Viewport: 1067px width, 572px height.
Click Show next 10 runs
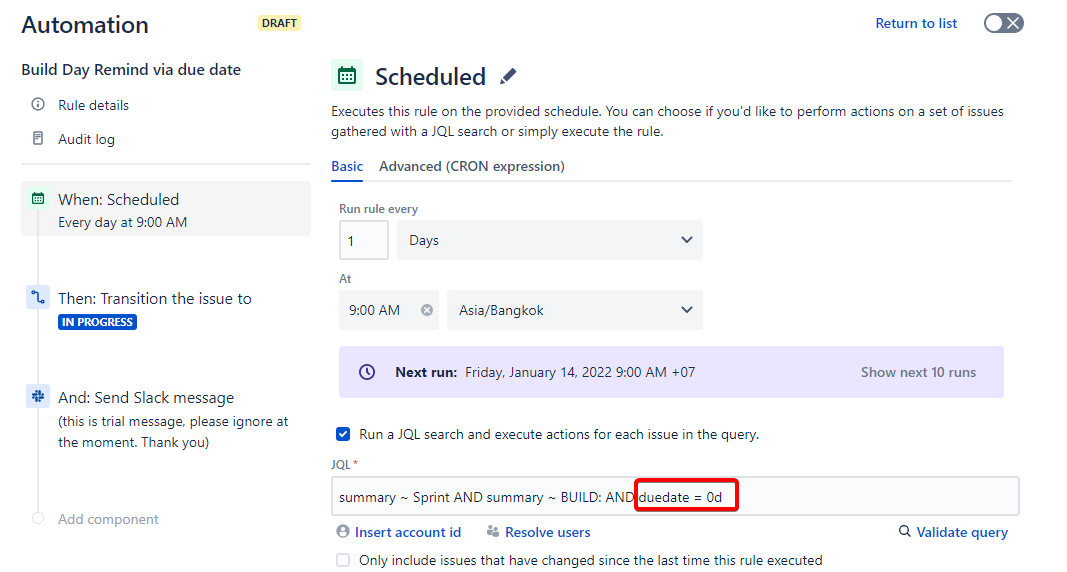pyautogui.click(x=918, y=372)
